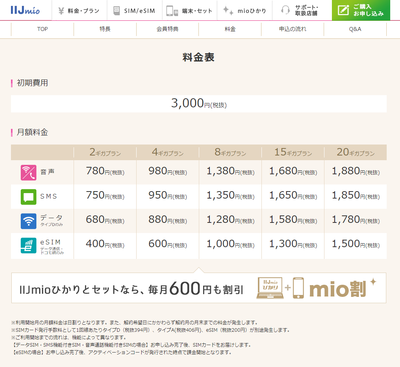Click the mio割 logo text
The width and height of the screenshot is (400, 367).
point(338,289)
